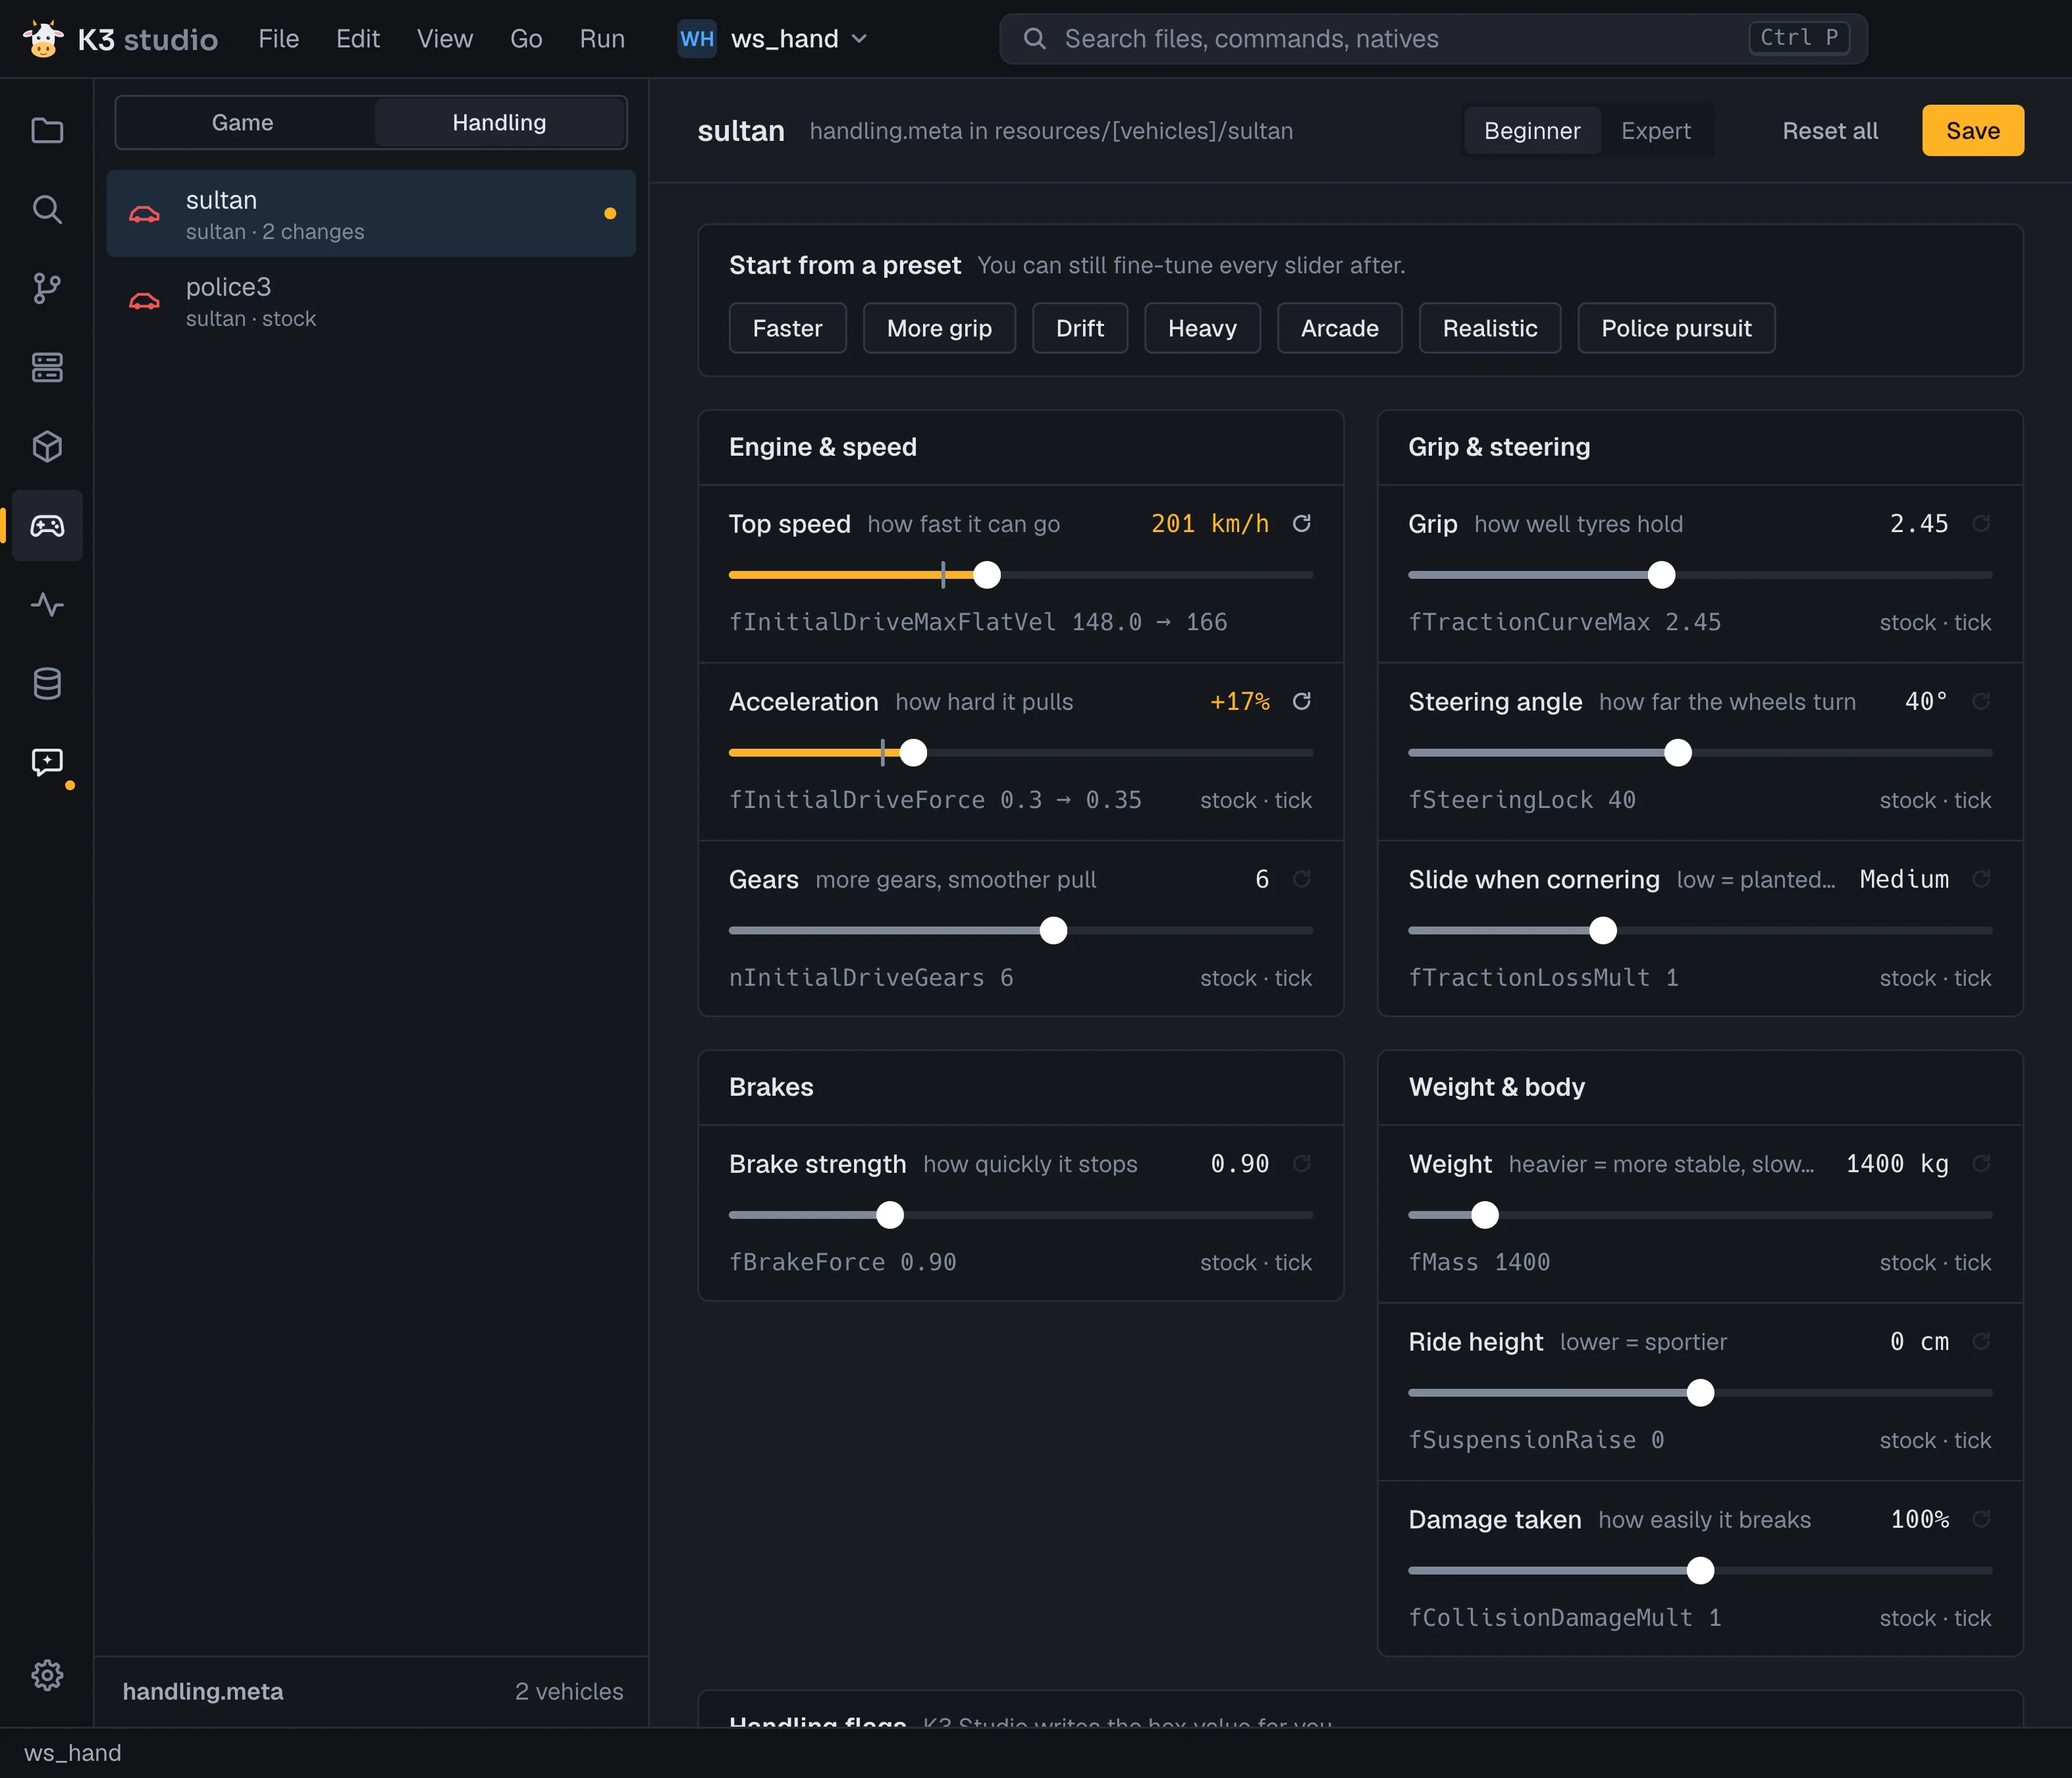2072x1778 pixels.
Task: Click the fMass 1400 parameter text
Action: pyautogui.click(x=1479, y=1262)
